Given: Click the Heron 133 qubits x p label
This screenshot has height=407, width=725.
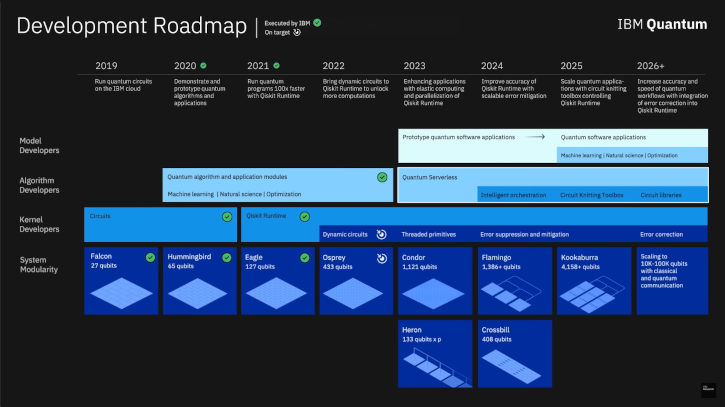Looking at the screenshot, I should click(x=422, y=334).
